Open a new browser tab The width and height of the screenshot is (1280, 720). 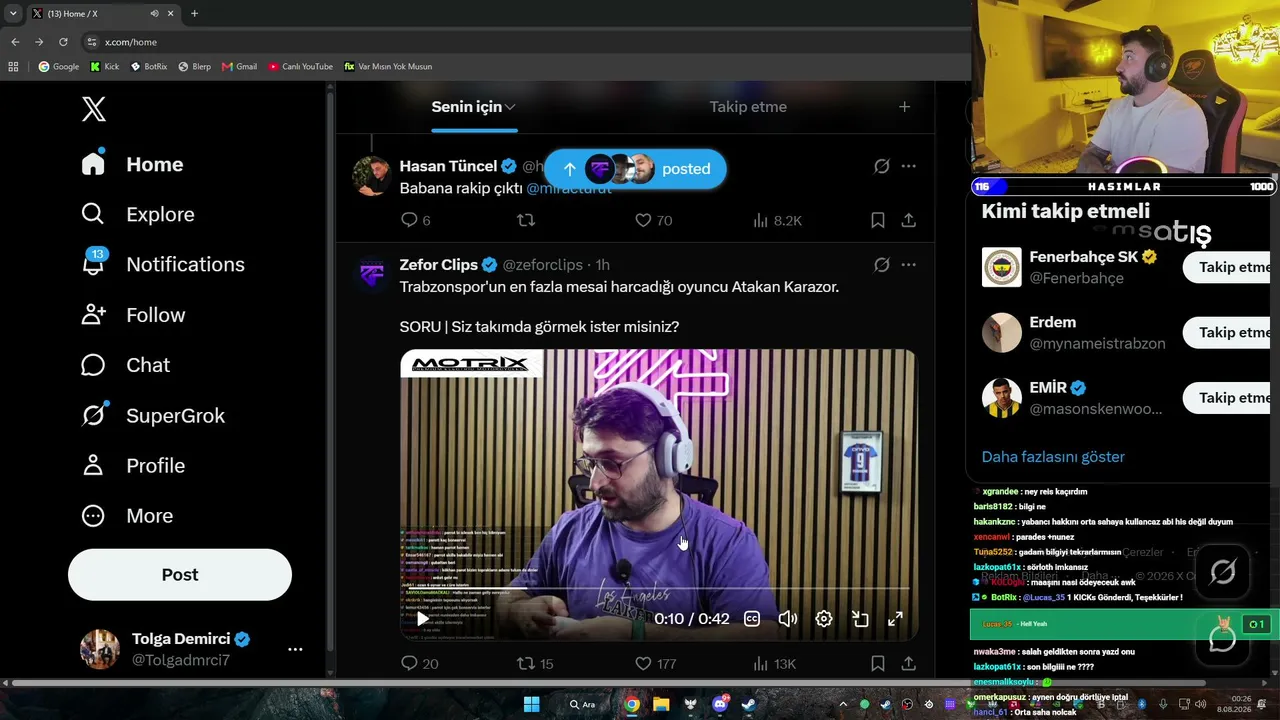point(195,14)
